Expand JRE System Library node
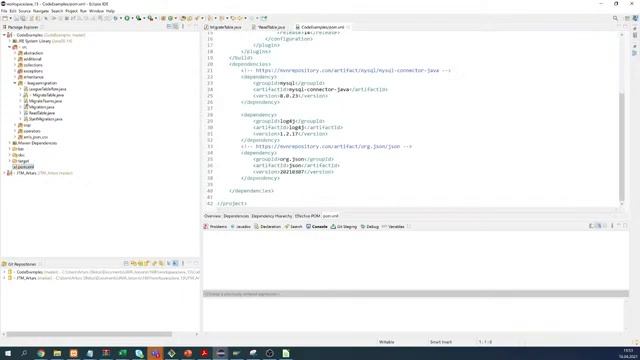The width and height of the screenshot is (640, 360). 10,41
